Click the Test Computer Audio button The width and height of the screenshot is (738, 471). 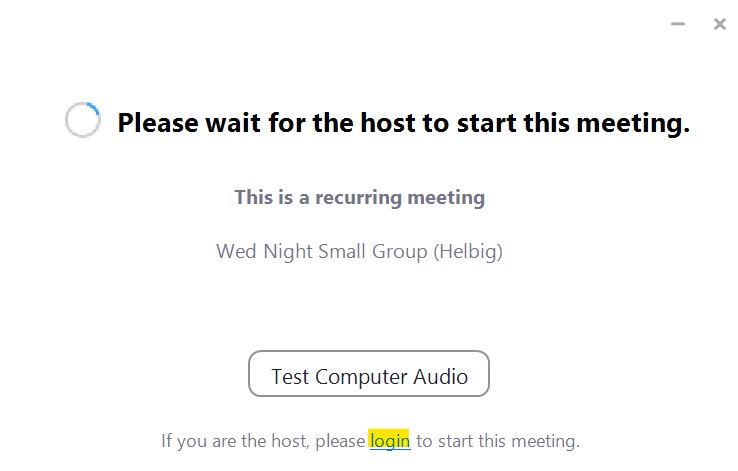click(369, 374)
